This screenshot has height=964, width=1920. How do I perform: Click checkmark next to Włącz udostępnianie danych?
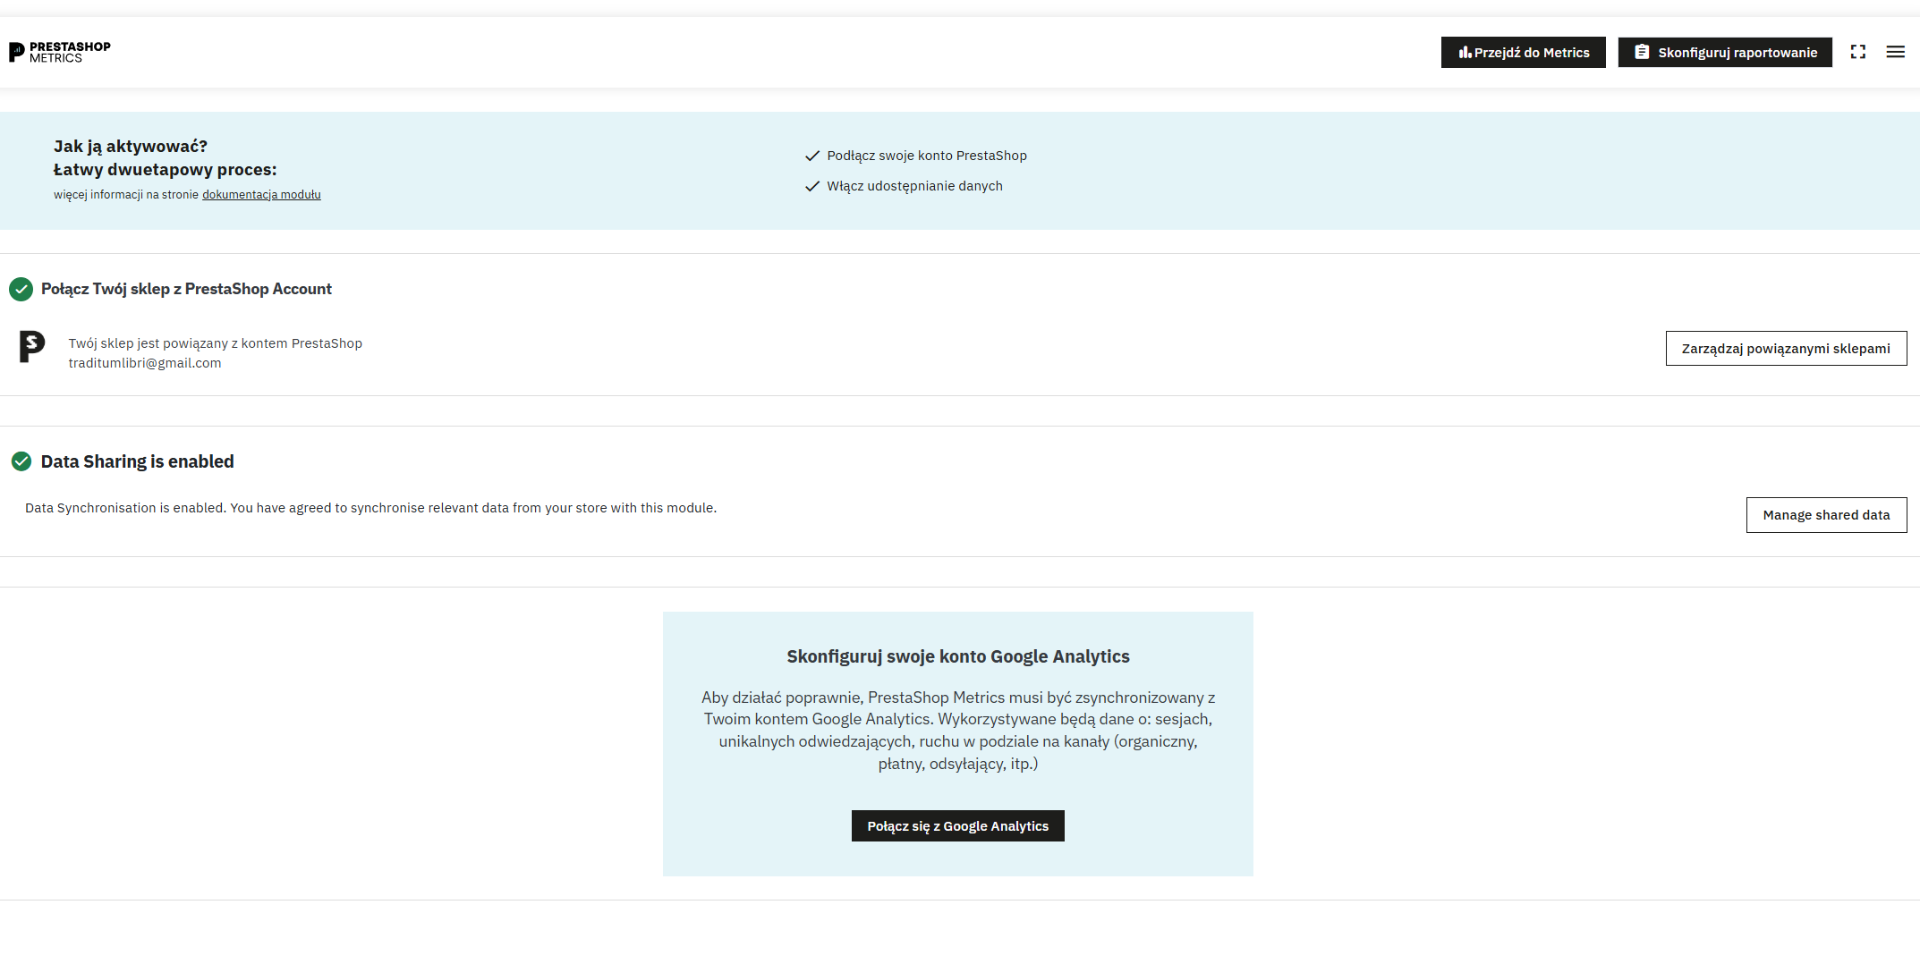(x=812, y=186)
